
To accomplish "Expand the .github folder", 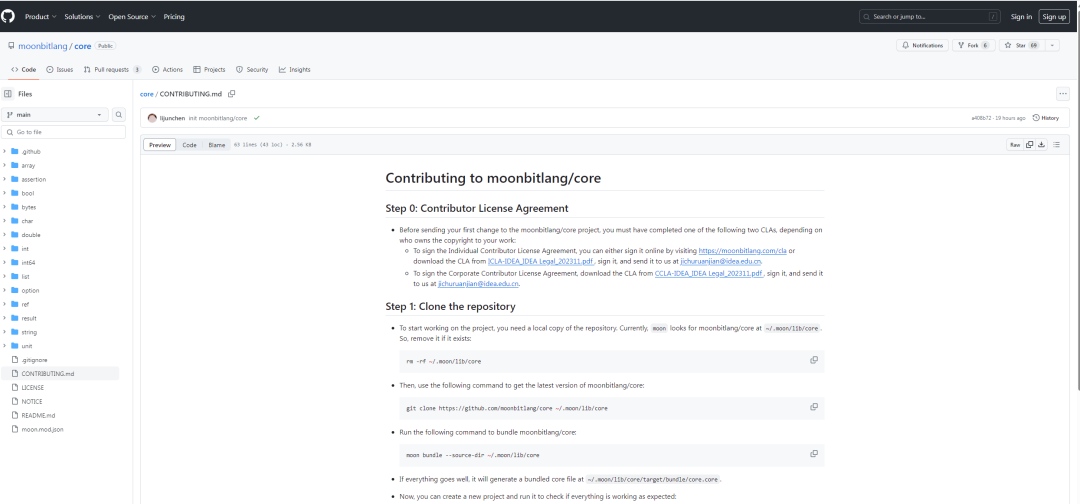I will coord(5,151).
